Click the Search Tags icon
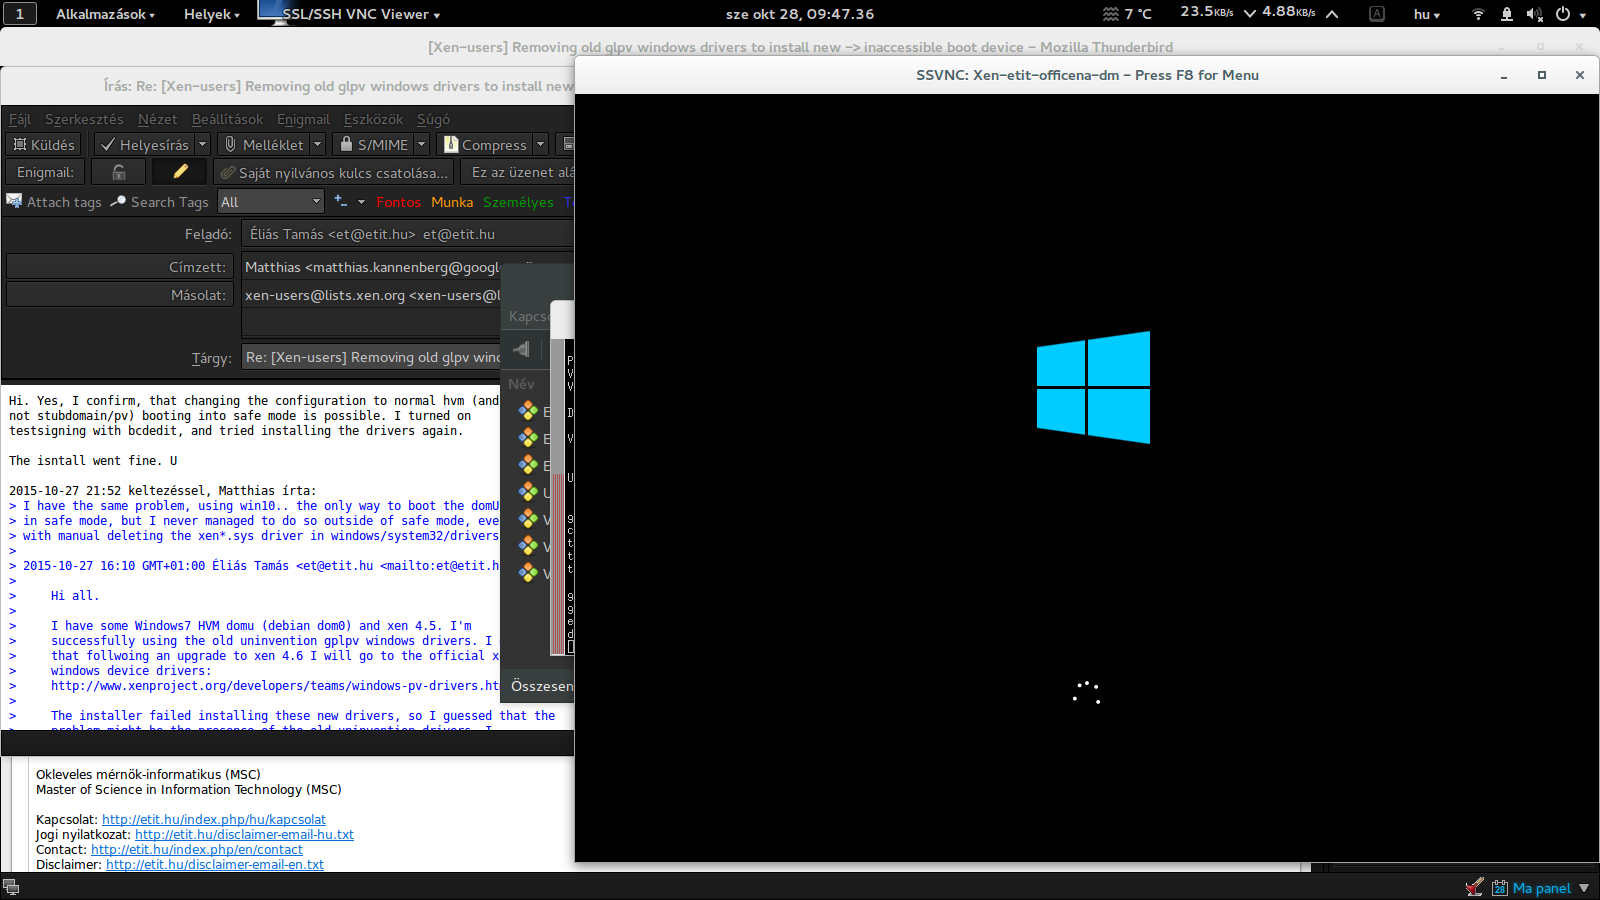The image size is (1600, 900). click(x=118, y=201)
